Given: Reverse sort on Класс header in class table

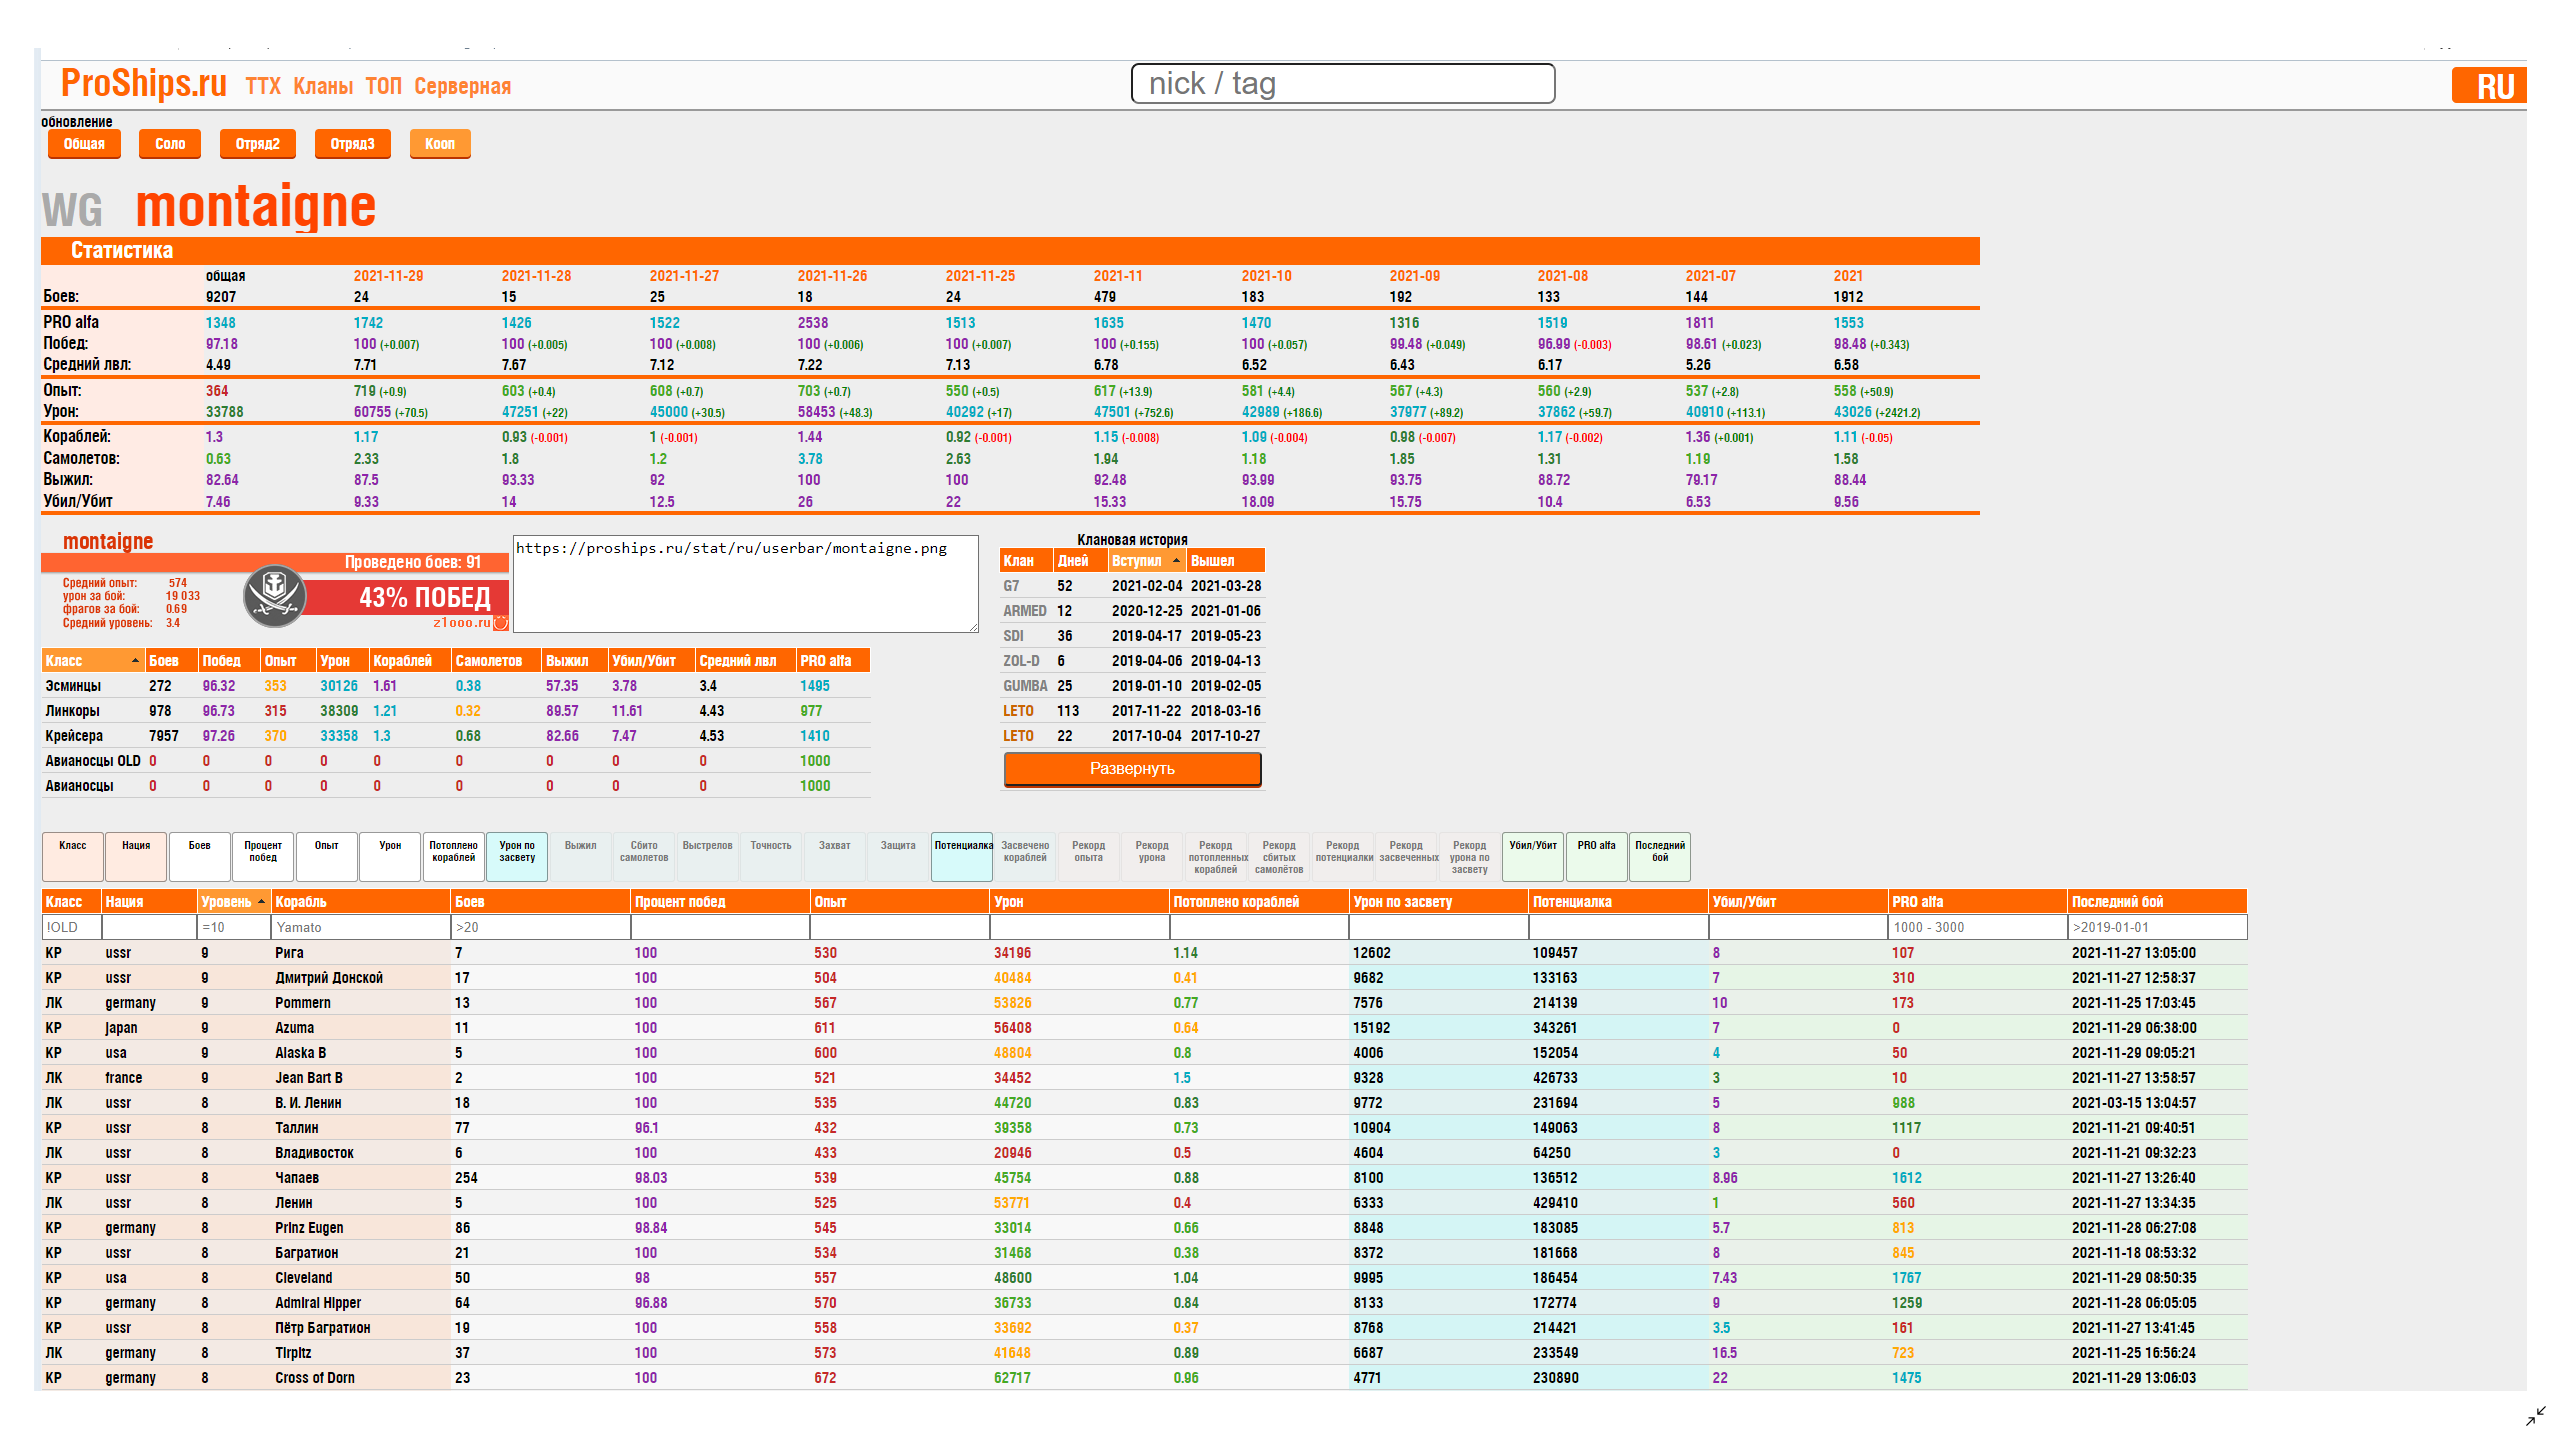Looking at the screenshot, I should pyautogui.click(x=93, y=661).
